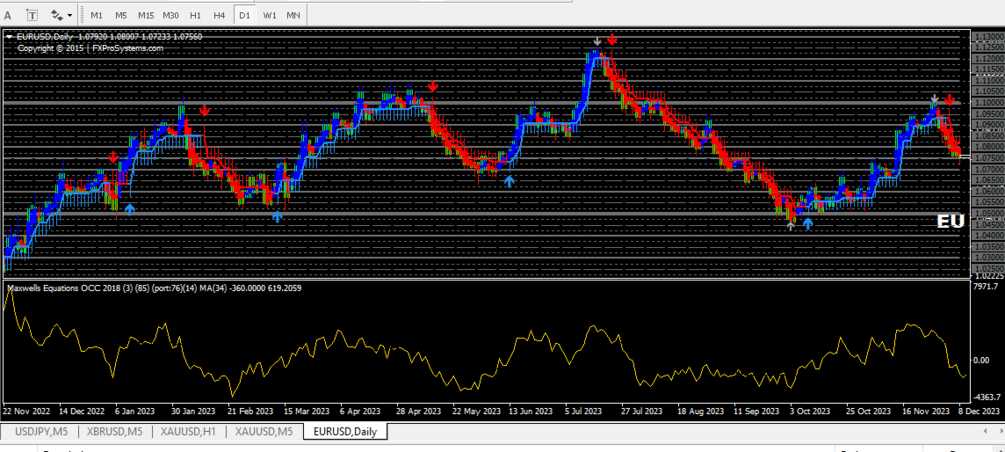Open the XAUUSD,M5 chart tab
Viewport: 1005px width, 452px height.
[263, 431]
